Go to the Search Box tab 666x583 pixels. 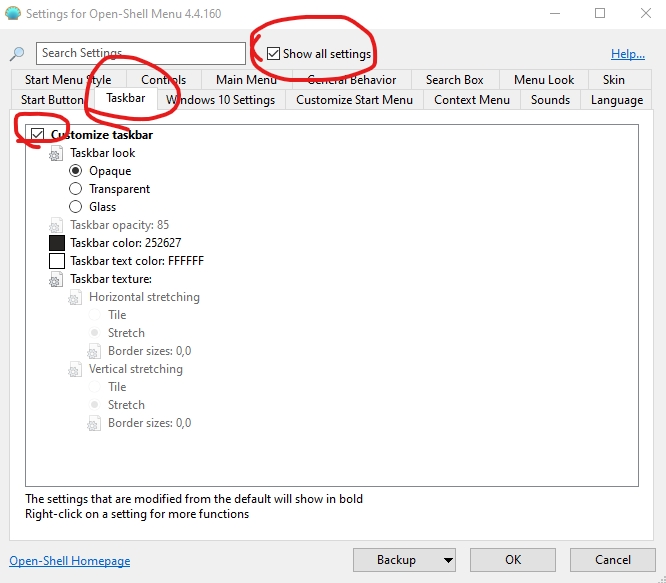coord(454,80)
